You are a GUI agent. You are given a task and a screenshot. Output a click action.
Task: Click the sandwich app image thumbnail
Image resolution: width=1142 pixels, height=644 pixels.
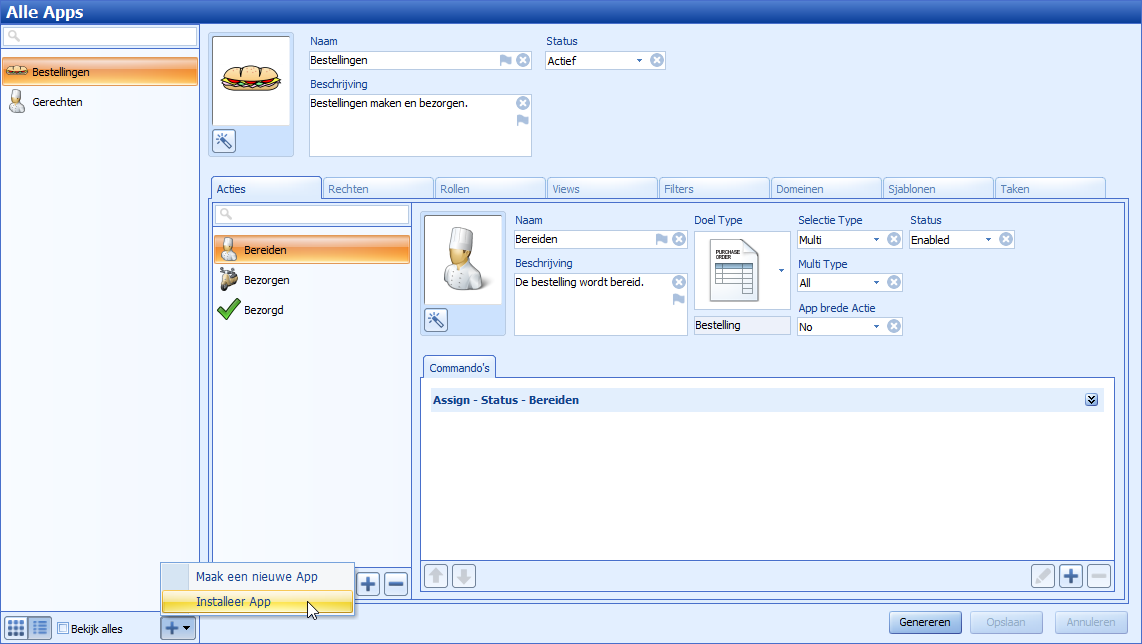(251, 80)
